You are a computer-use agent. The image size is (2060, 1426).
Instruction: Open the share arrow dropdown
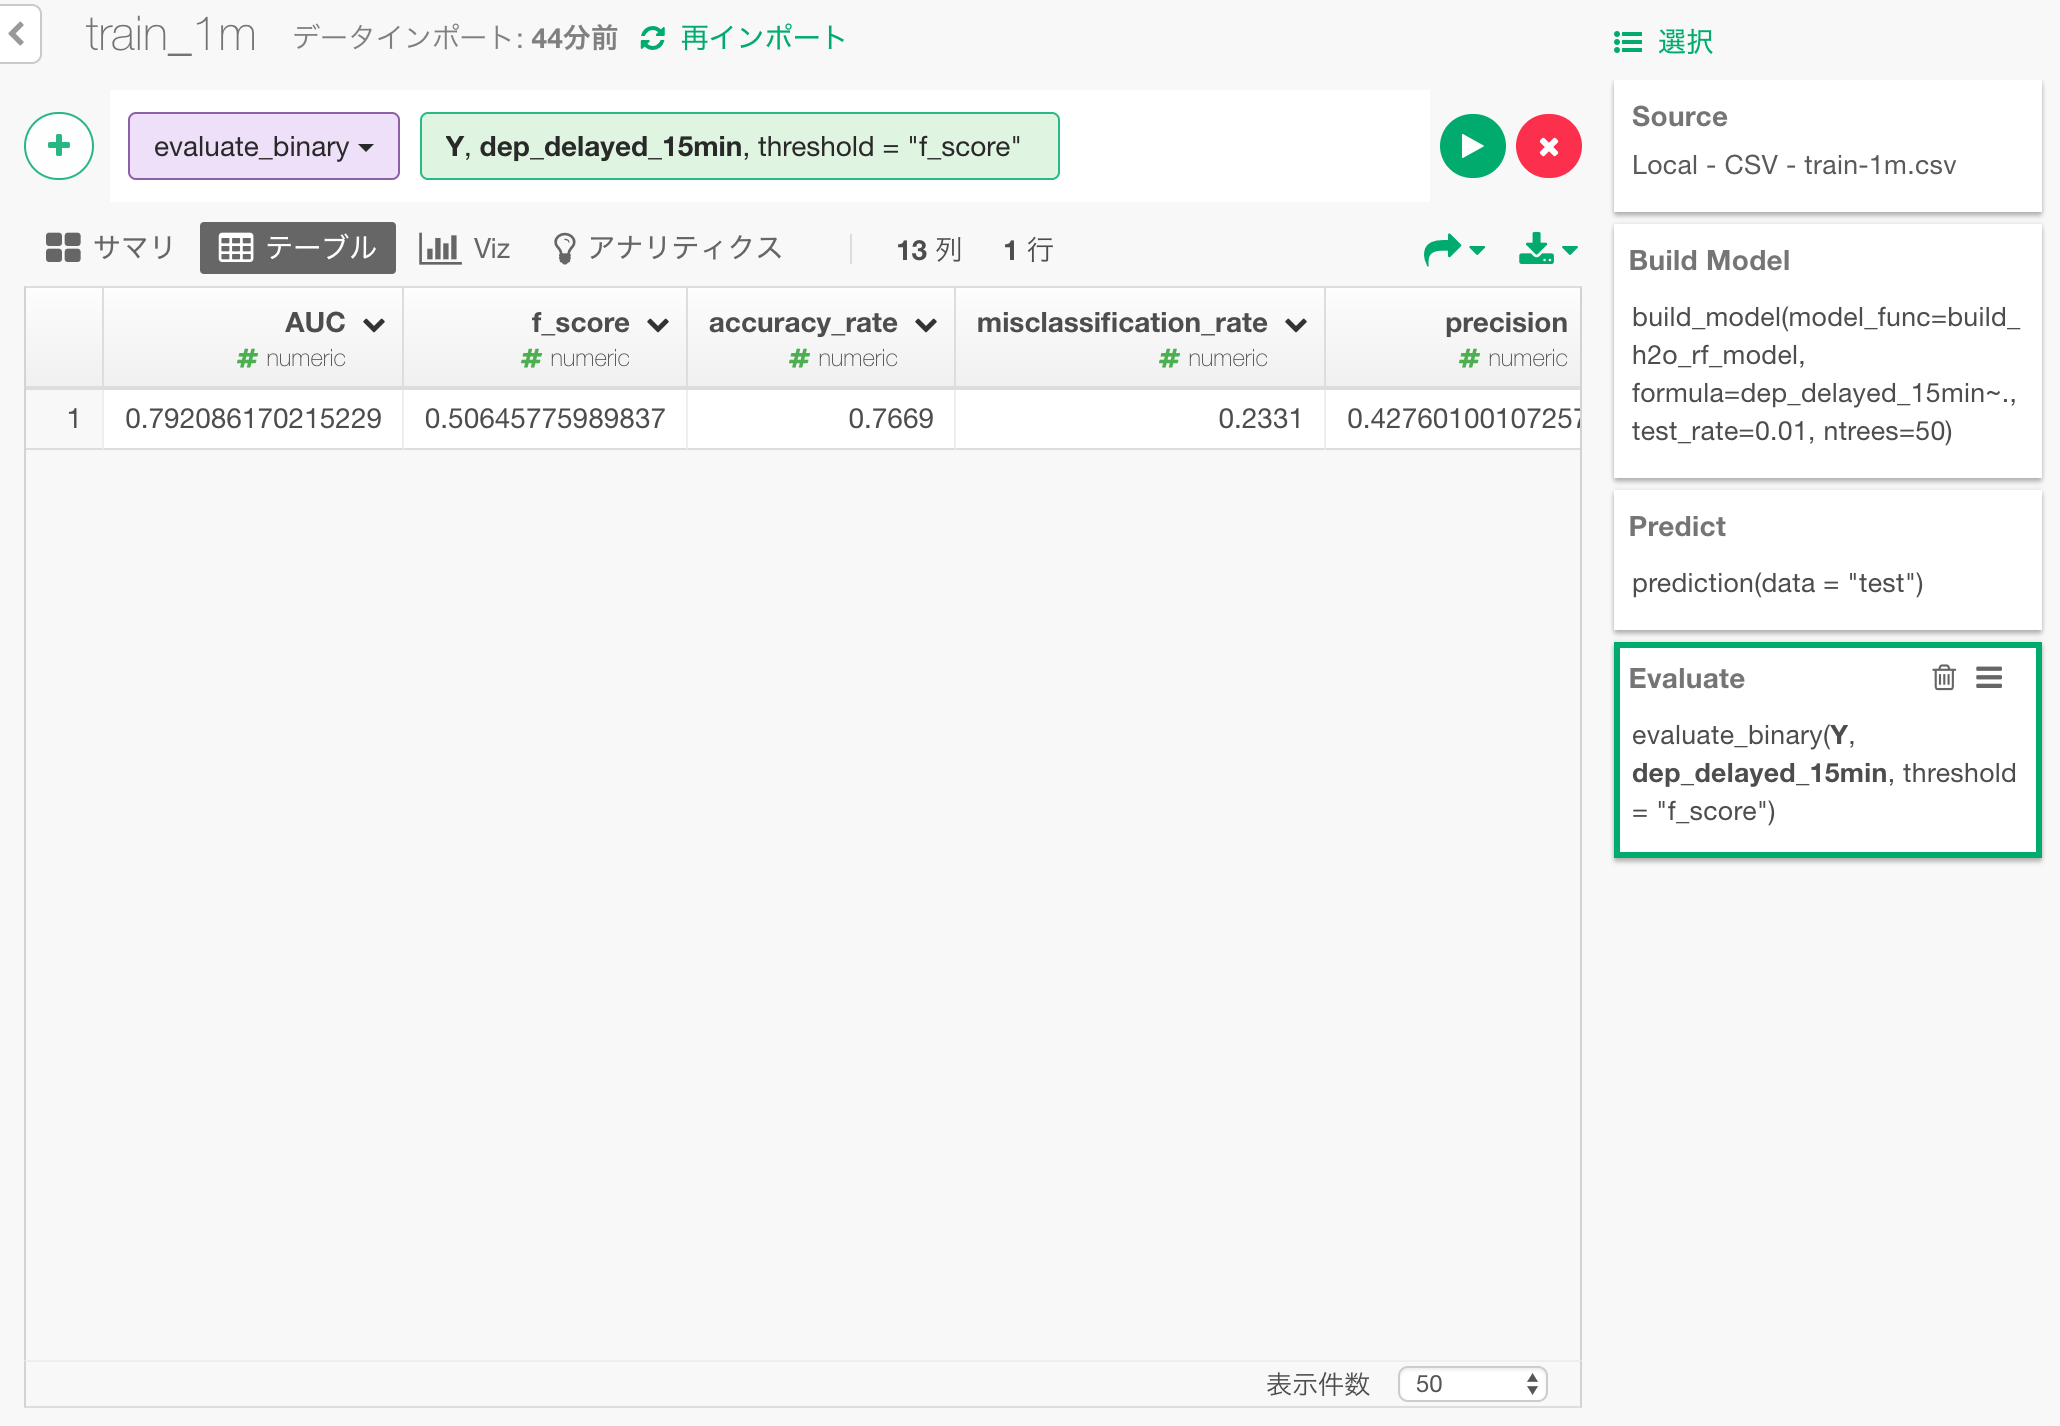(x=1454, y=248)
